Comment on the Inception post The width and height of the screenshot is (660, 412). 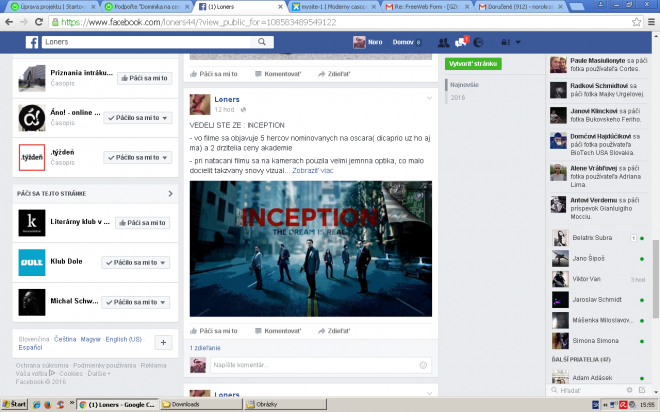pyautogui.click(x=278, y=331)
